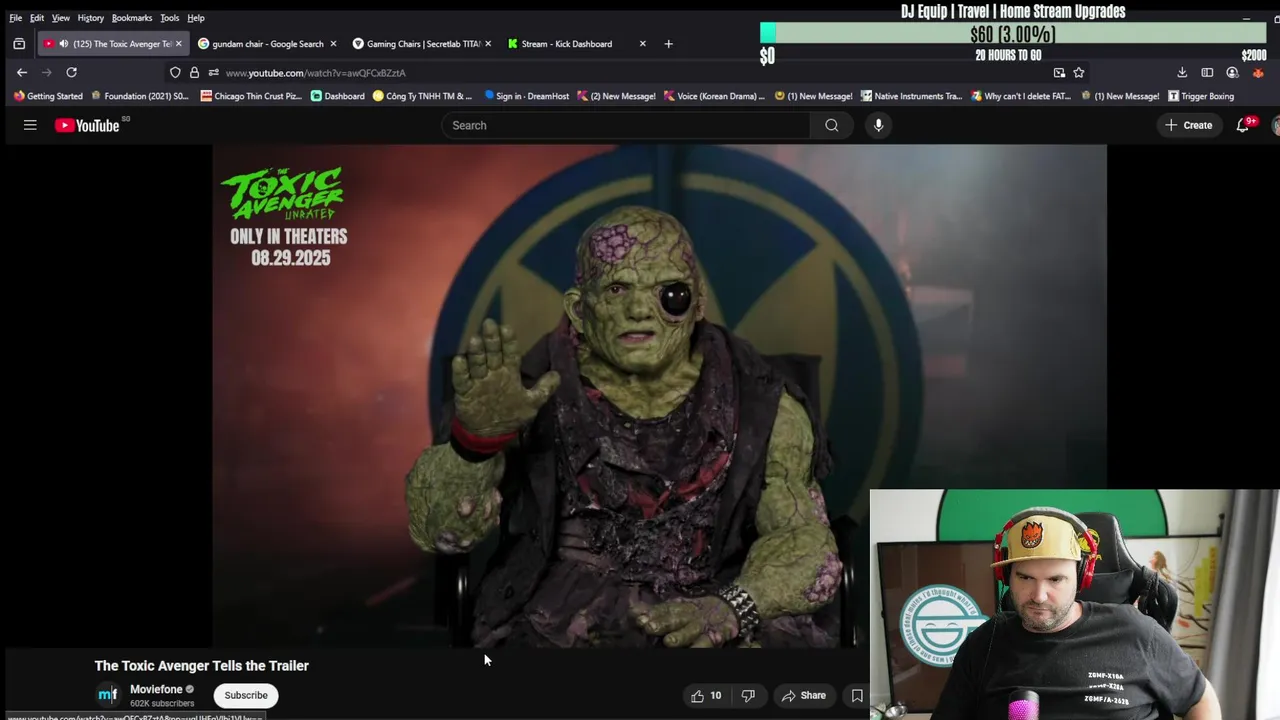This screenshot has height=720, width=1280.
Task: Open Getting Started bookmark
Action: (47, 96)
